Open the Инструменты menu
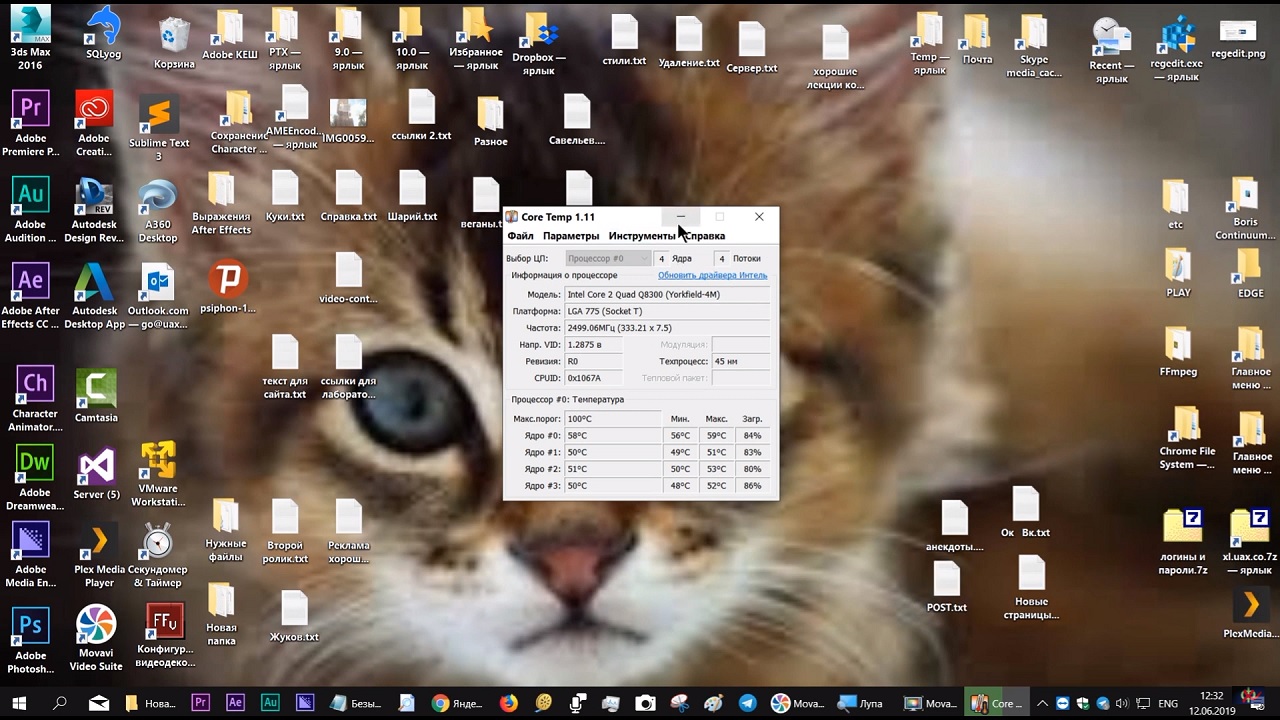 [x=640, y=236]
